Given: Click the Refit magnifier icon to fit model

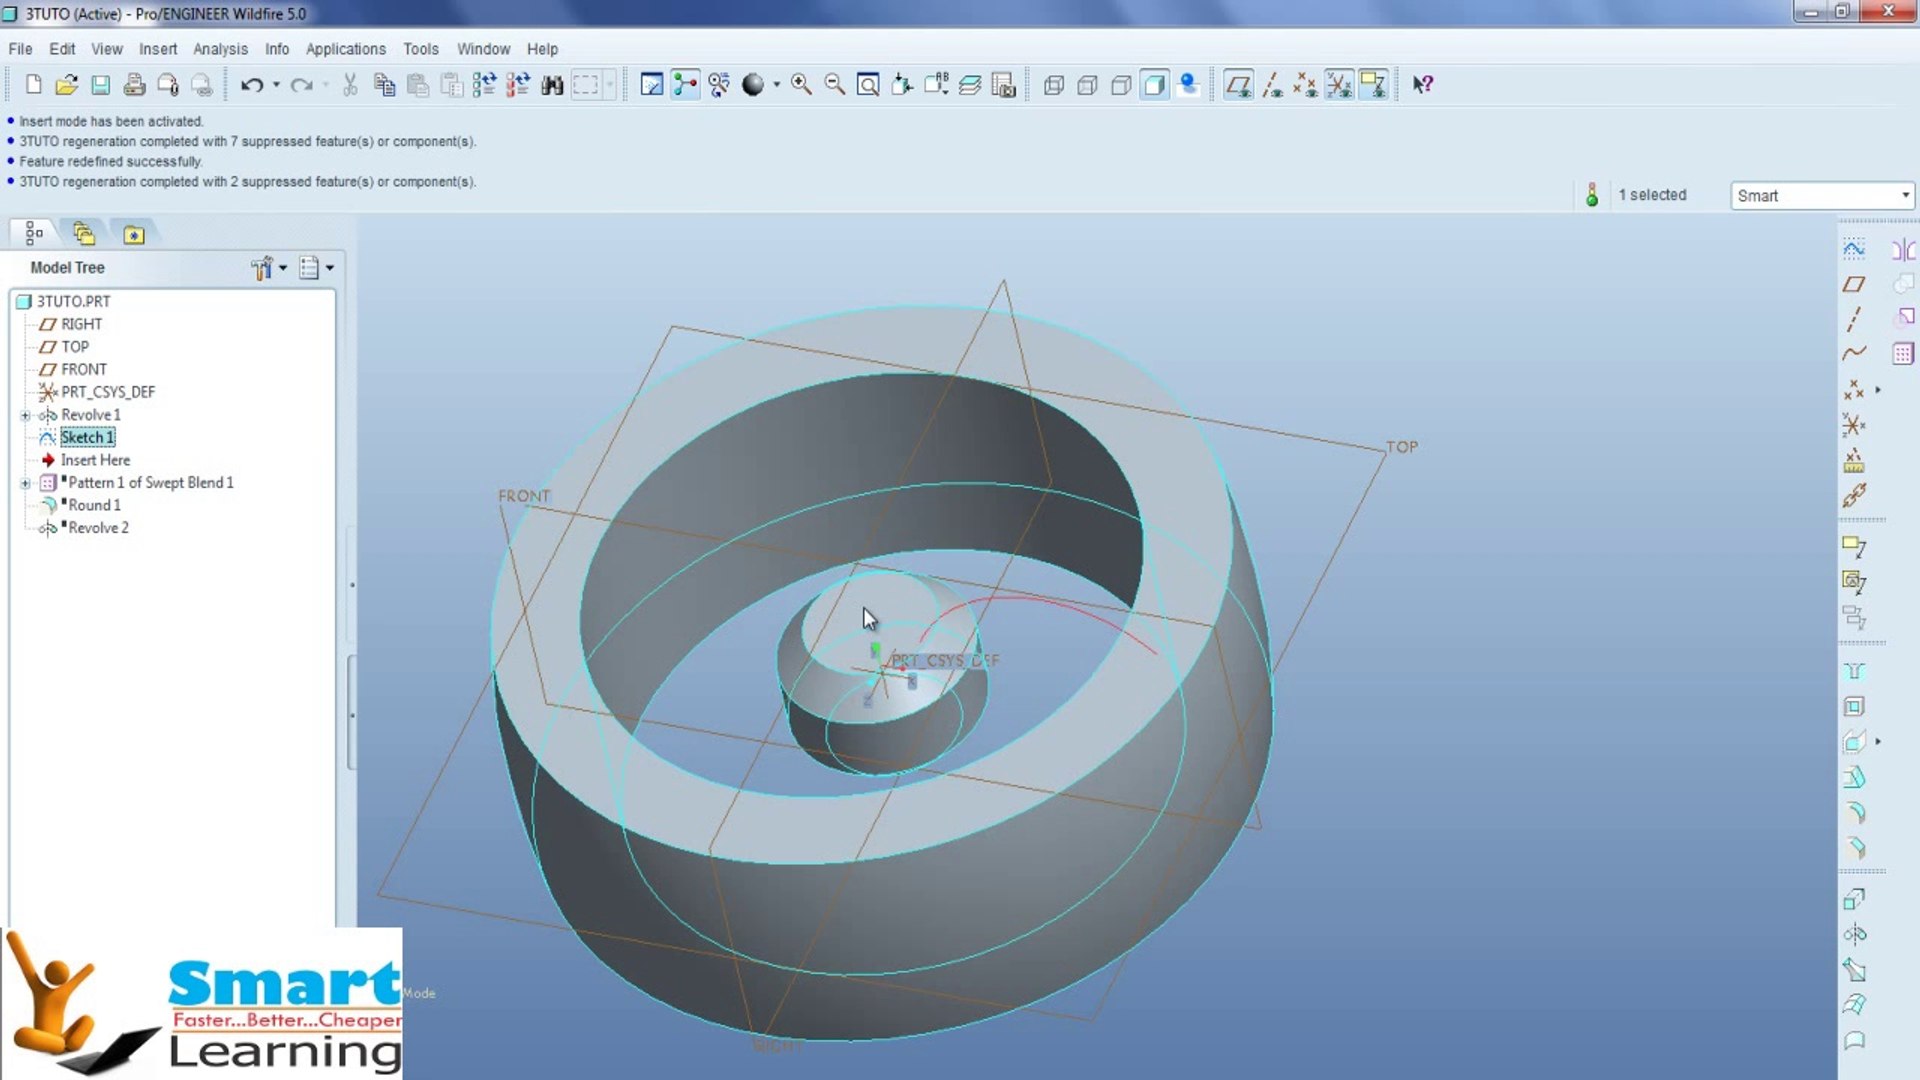Looking at the screenshot, I should coord(867,85).
